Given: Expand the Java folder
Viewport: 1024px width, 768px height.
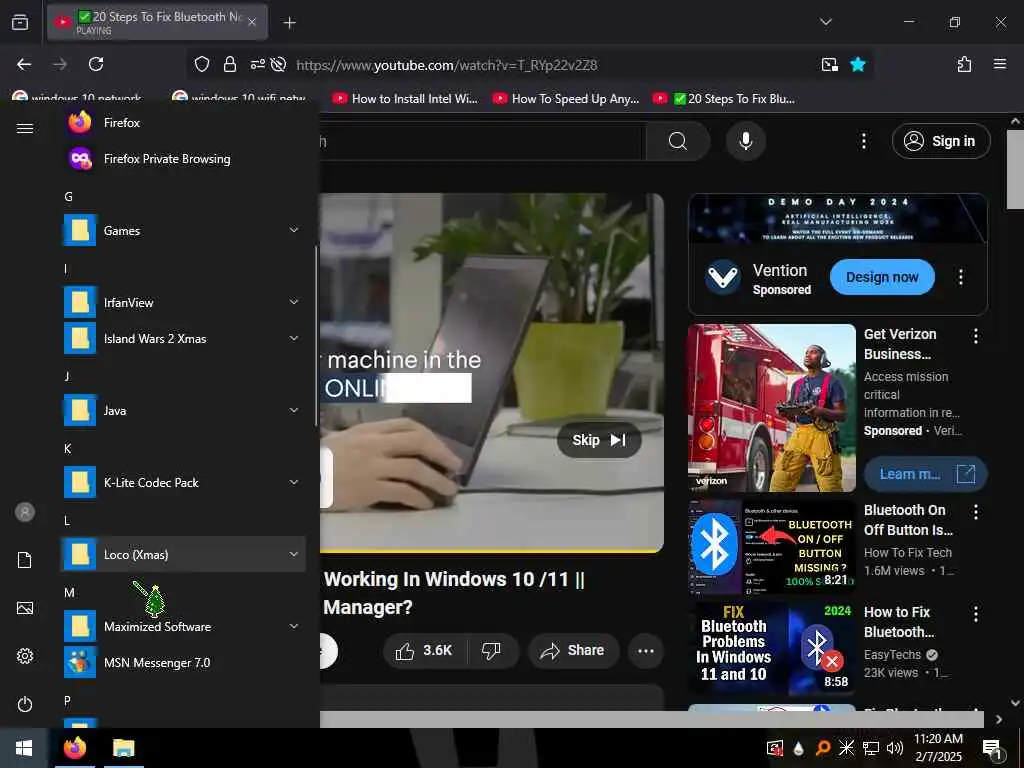Looking at the screenshot, I should [x=184, y=410].
